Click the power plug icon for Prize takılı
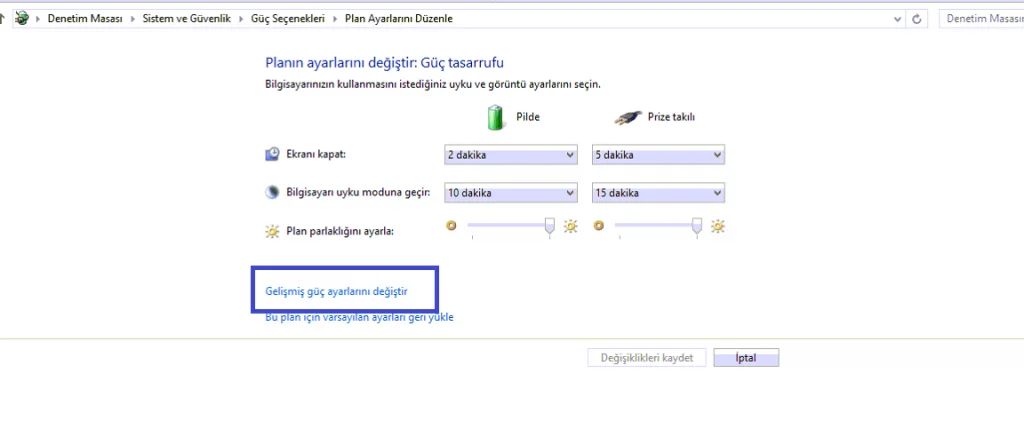The height and width of the screenshot is (429, 1024). point(630,116)
